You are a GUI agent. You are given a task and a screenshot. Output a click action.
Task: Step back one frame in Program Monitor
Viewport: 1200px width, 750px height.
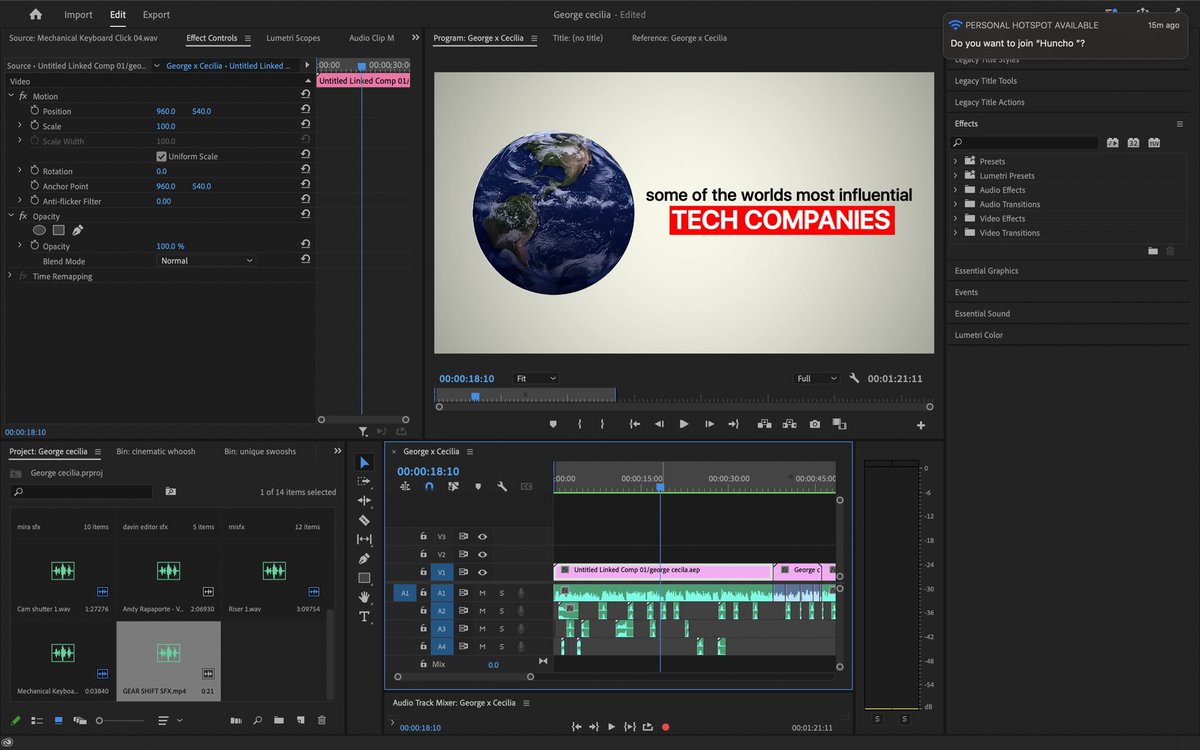point(659,424)
